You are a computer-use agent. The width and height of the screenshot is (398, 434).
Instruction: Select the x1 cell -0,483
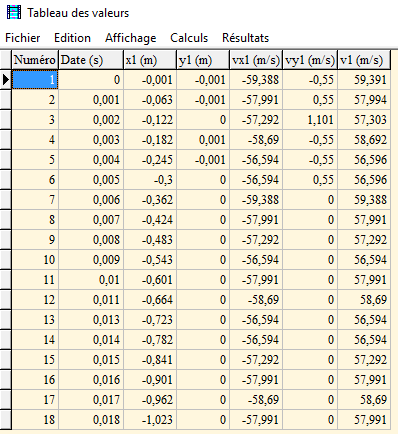(x=150, y=240)
